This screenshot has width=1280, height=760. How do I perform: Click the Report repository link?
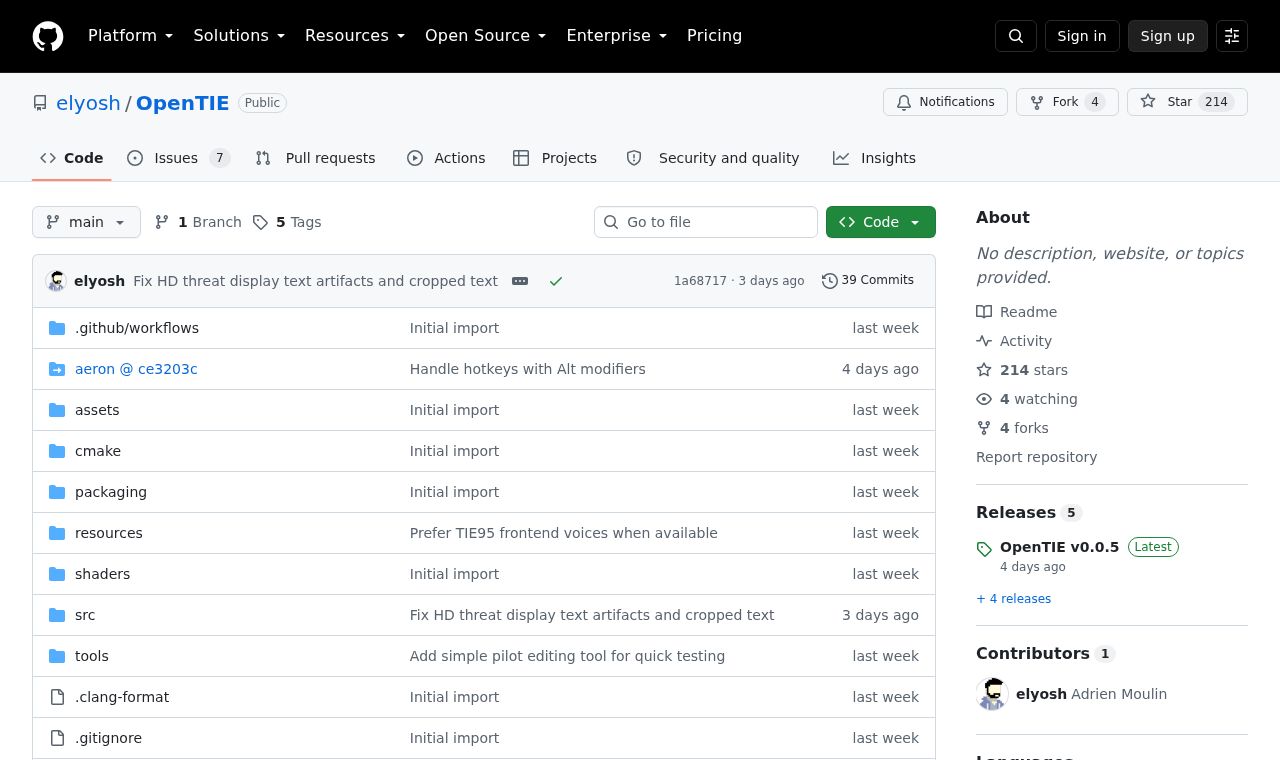coord(1036,457)
